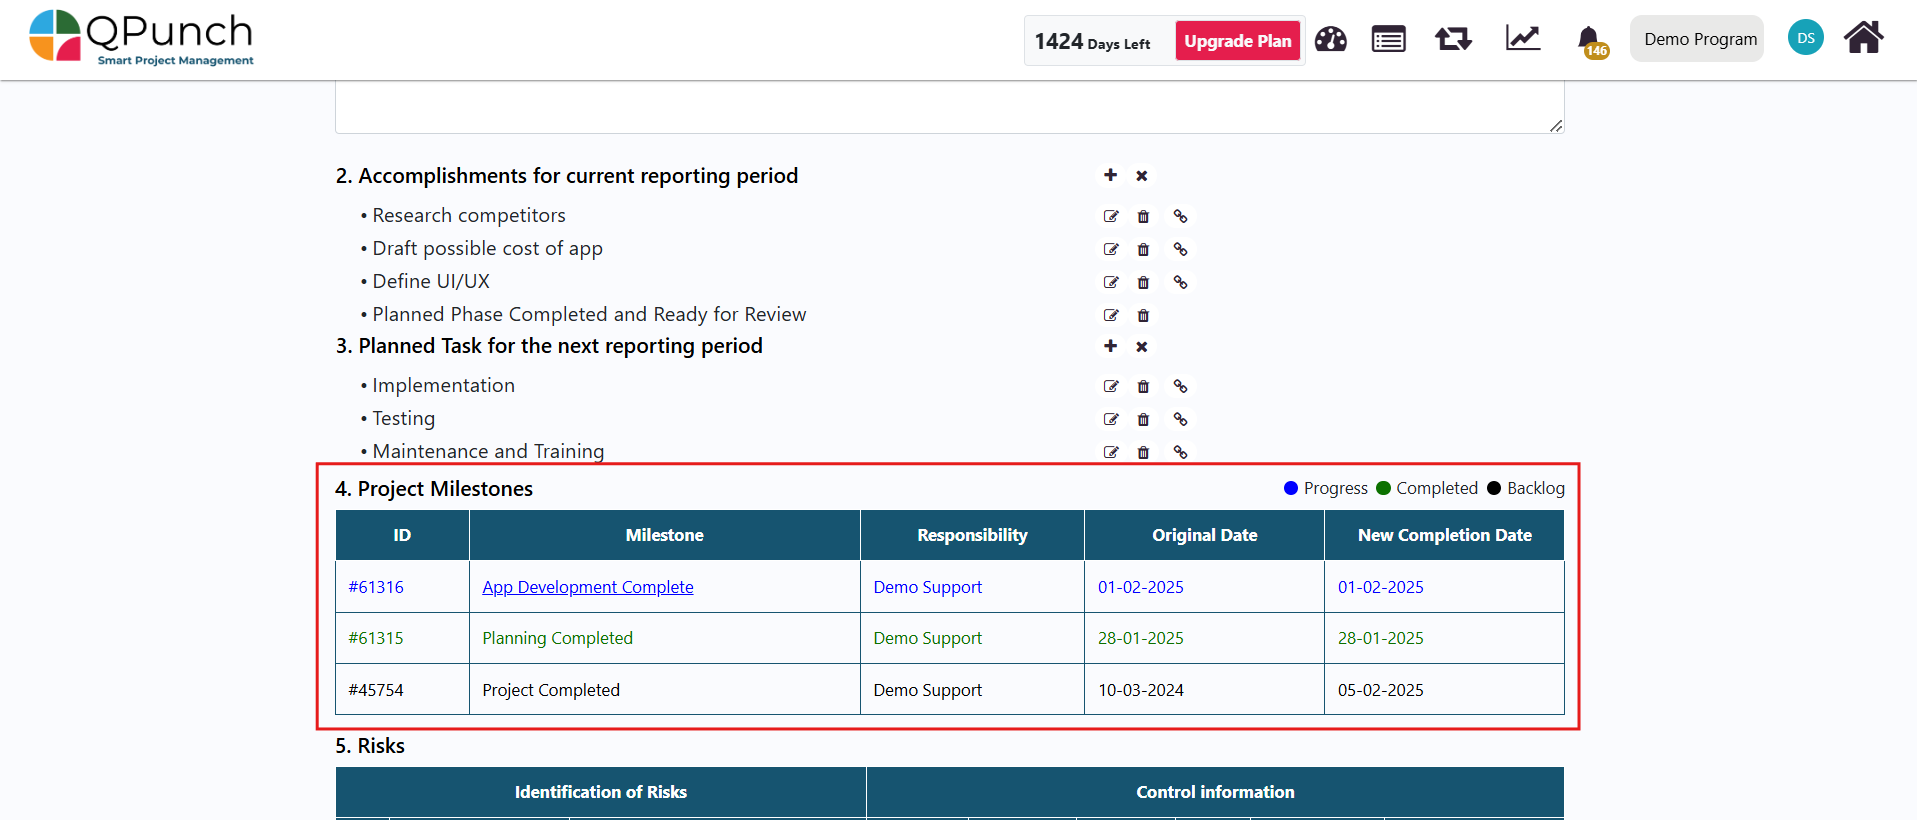Click the Completed legend green dot
Screen dimensions: 1917x820
[x=1384, y=488]
